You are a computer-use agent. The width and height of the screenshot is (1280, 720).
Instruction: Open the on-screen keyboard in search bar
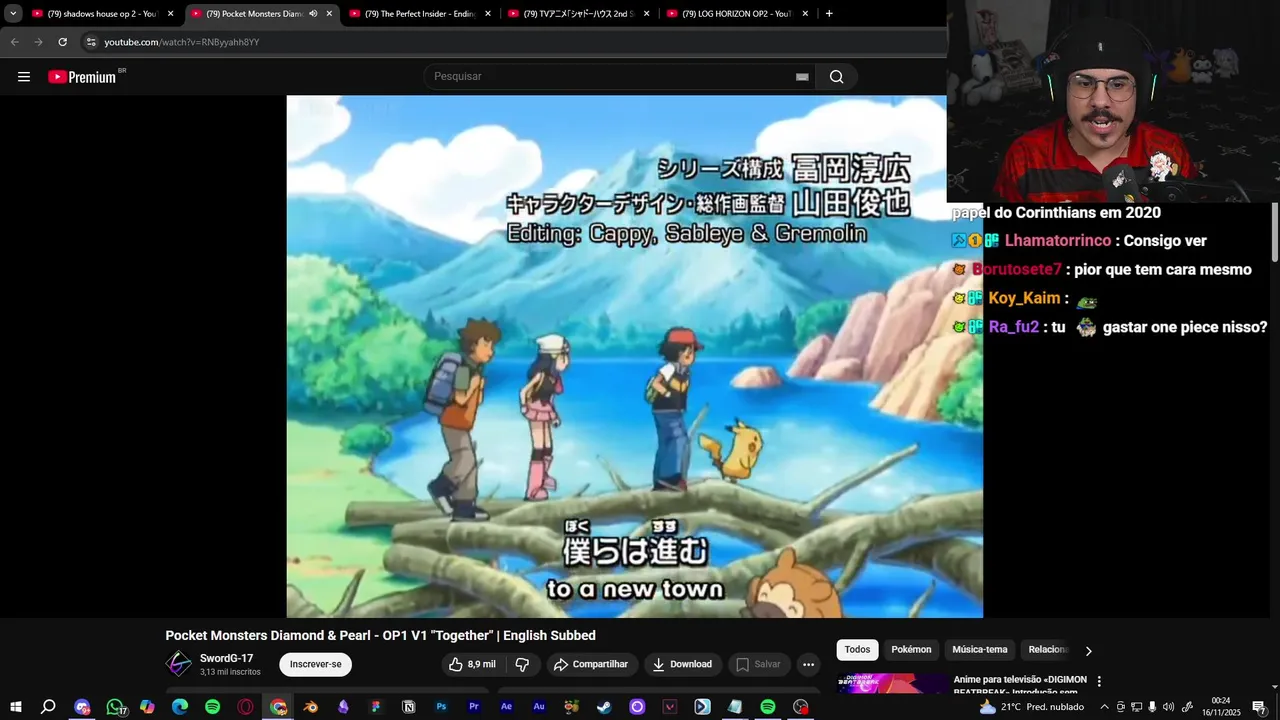tap(802, 77)
